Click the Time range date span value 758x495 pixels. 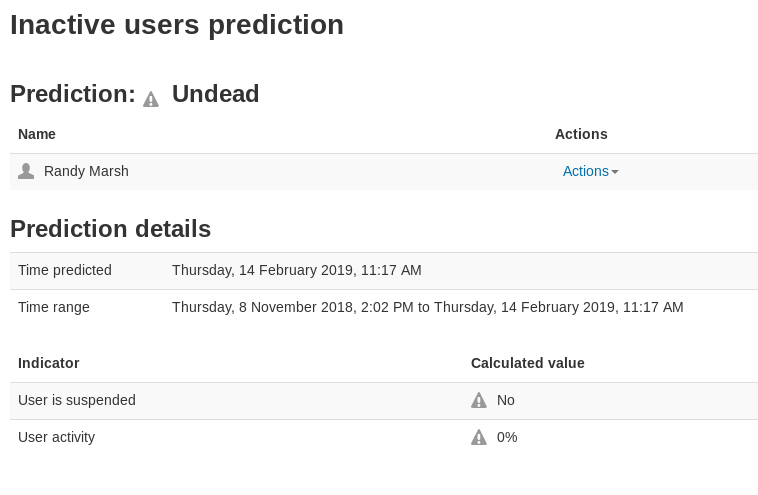(x=428, y=307)
